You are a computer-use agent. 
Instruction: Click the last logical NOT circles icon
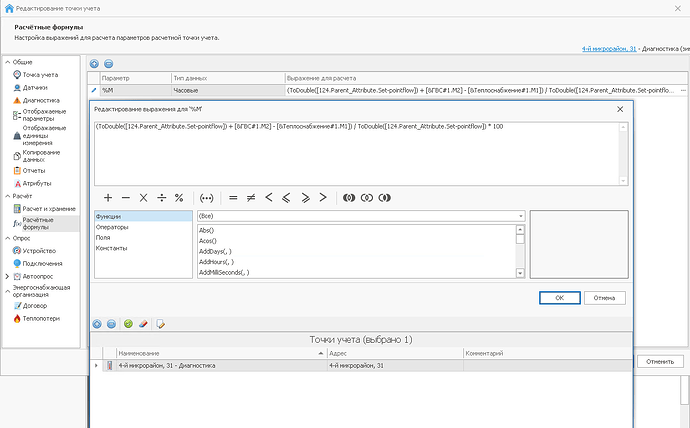click(x=385, y=198)
